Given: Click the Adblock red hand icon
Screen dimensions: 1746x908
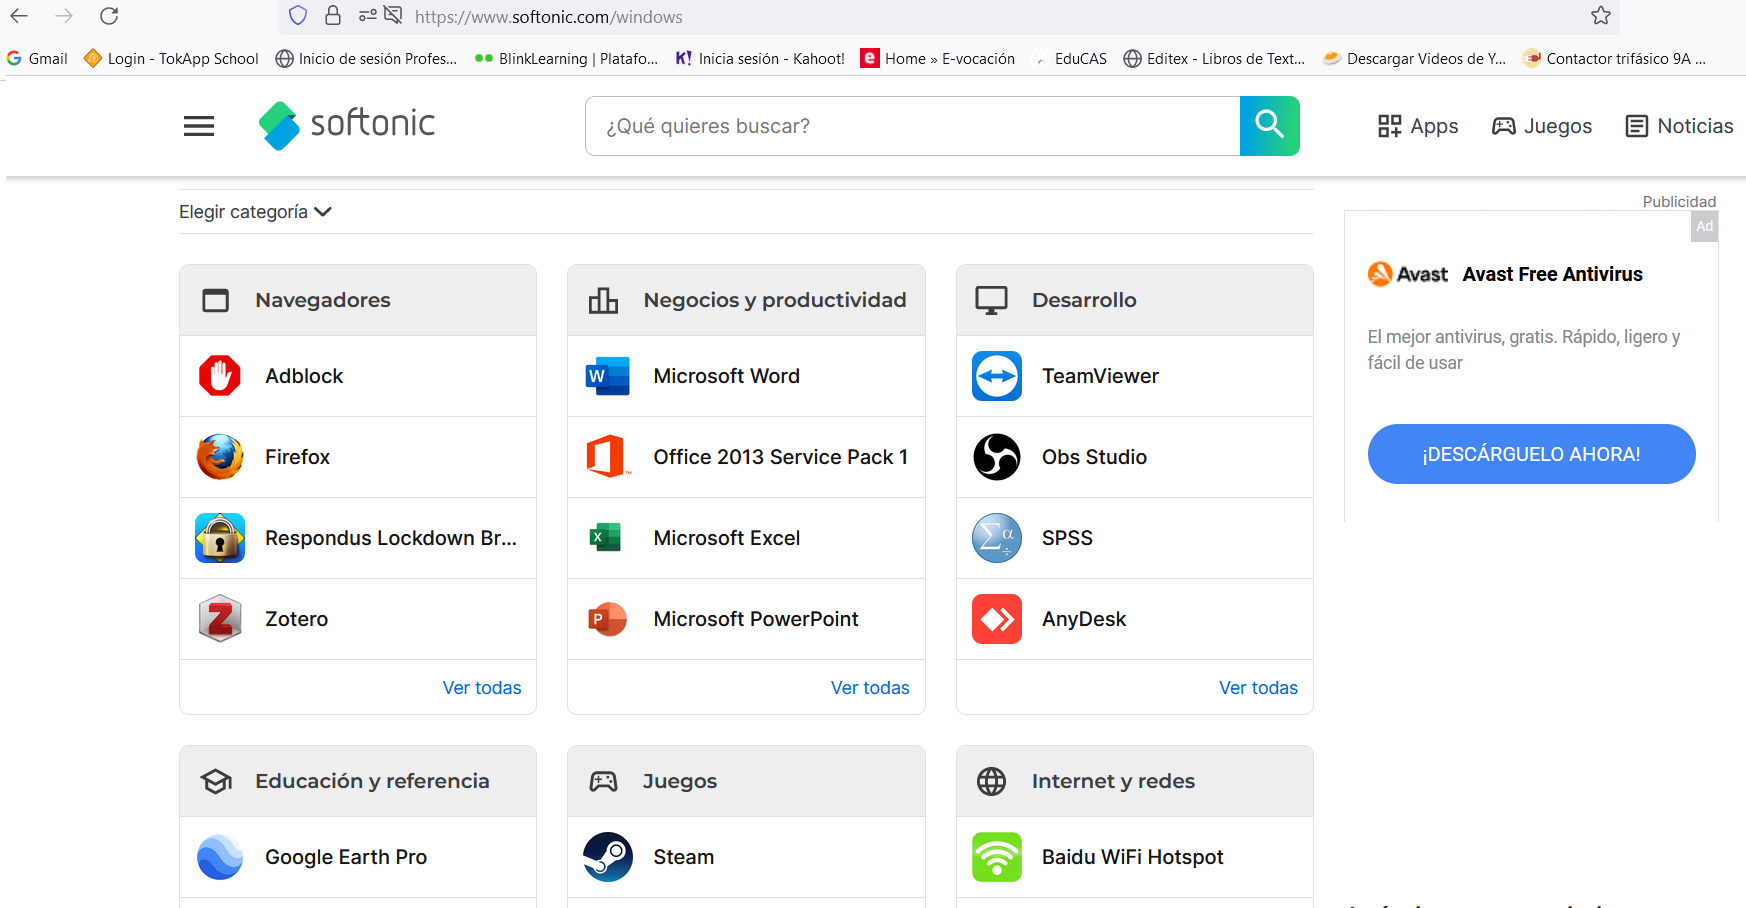Looking at the screenshot, I should (x=220, y=376).
